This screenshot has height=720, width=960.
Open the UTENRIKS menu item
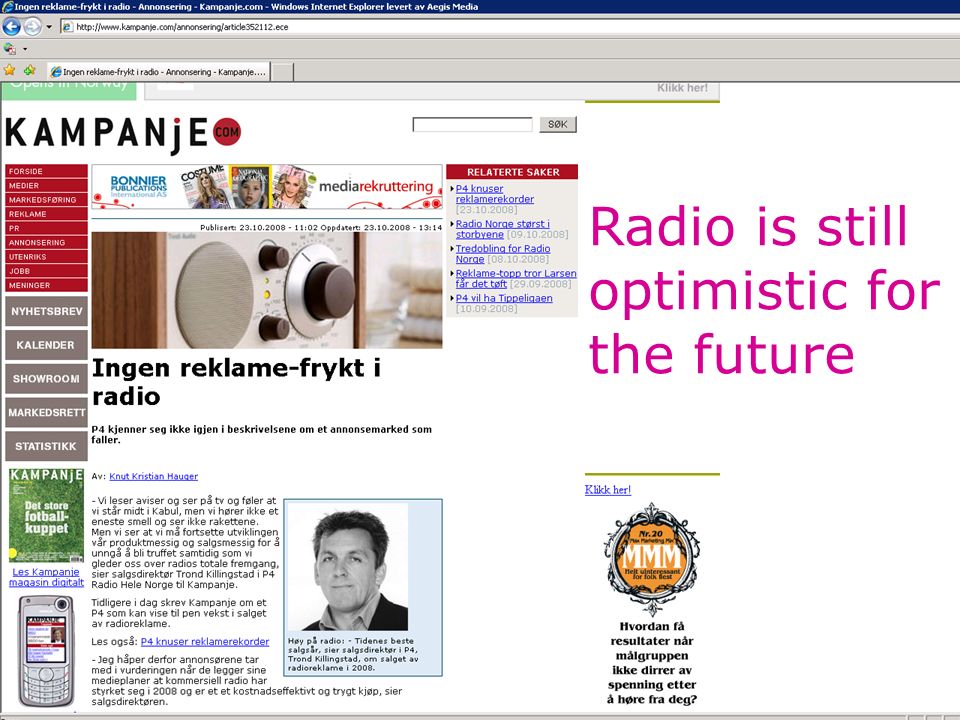[x=47, y=257]
